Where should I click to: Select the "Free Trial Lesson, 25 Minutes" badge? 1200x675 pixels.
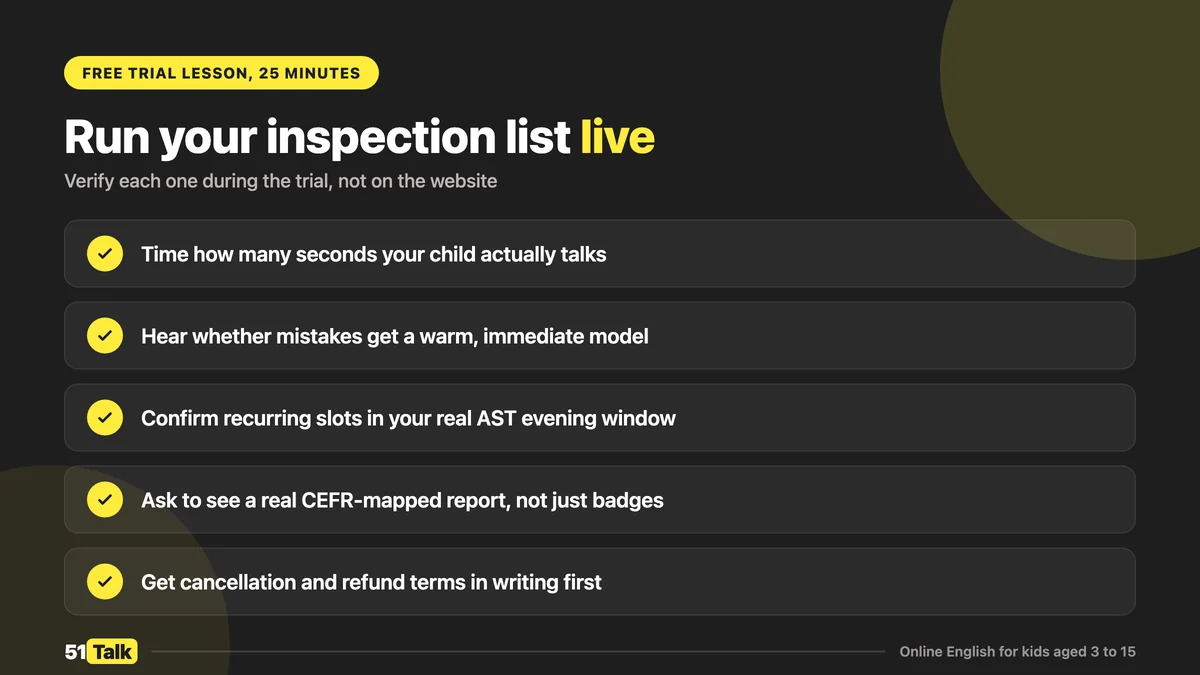pyautogui.click(x=221, y=73)
